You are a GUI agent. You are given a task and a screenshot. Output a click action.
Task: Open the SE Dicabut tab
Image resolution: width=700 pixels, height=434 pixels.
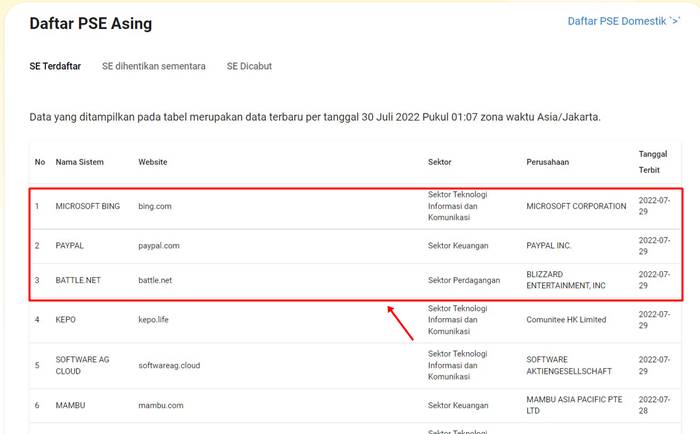(x=249, y=66)
